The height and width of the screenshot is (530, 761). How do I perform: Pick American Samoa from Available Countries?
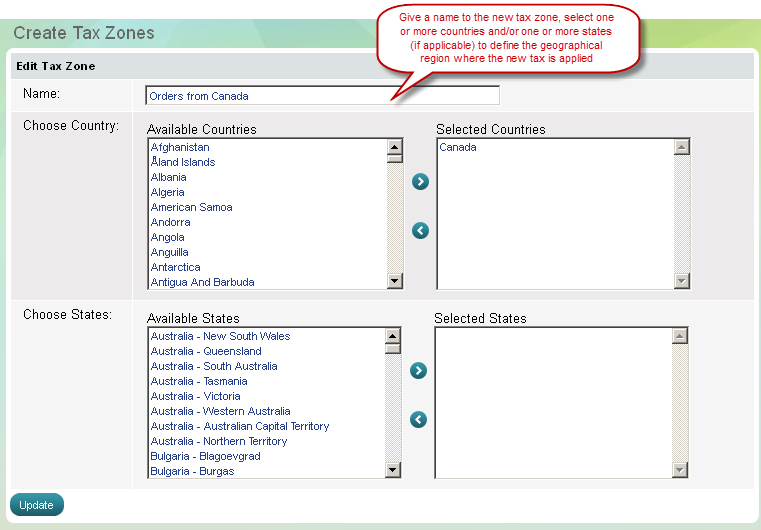click(191, 207)
